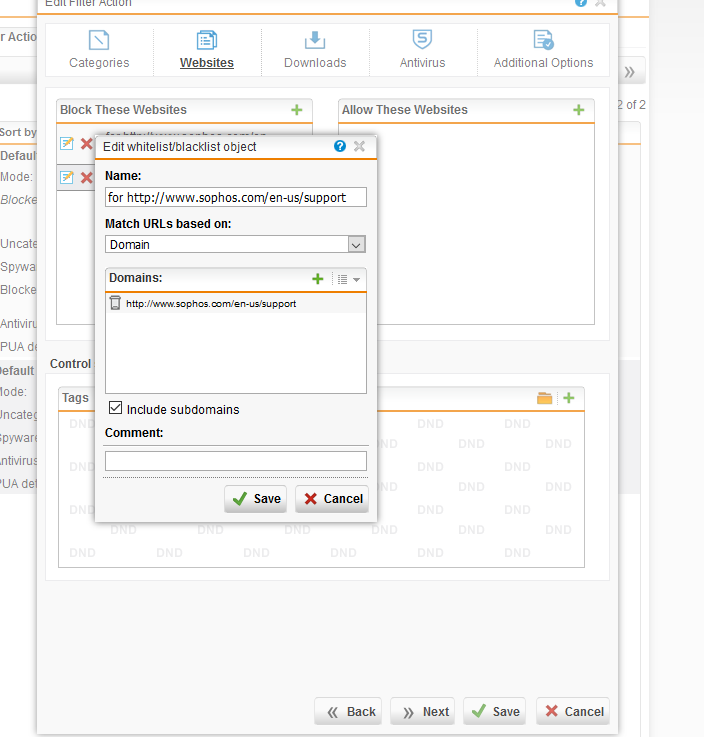Close the Edit whitelist/blacklist object dialog
704x737 pixels.
[x=360, y=146]
